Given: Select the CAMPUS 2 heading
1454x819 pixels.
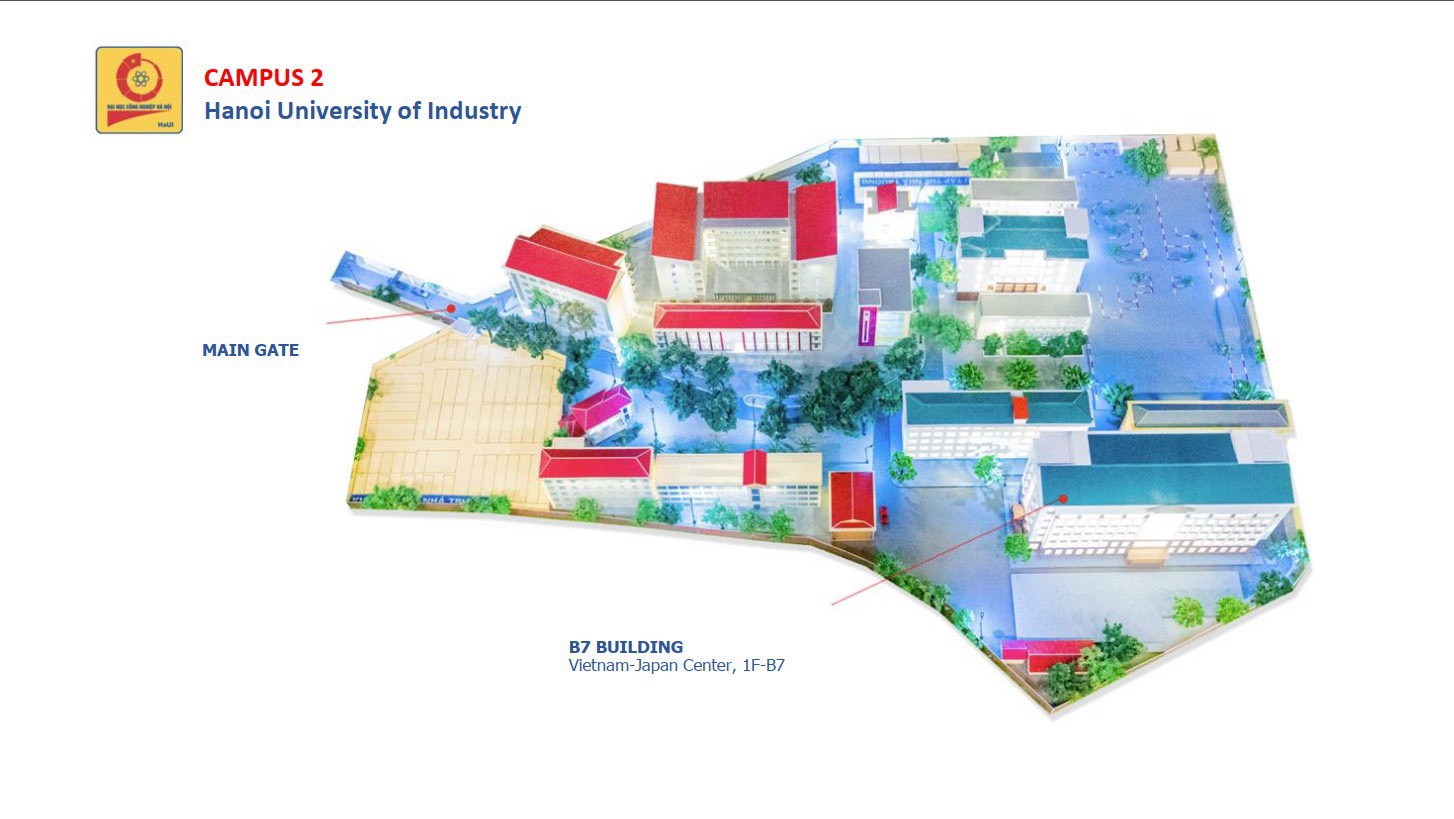Looking at the screenshot, I should point(264,78).
